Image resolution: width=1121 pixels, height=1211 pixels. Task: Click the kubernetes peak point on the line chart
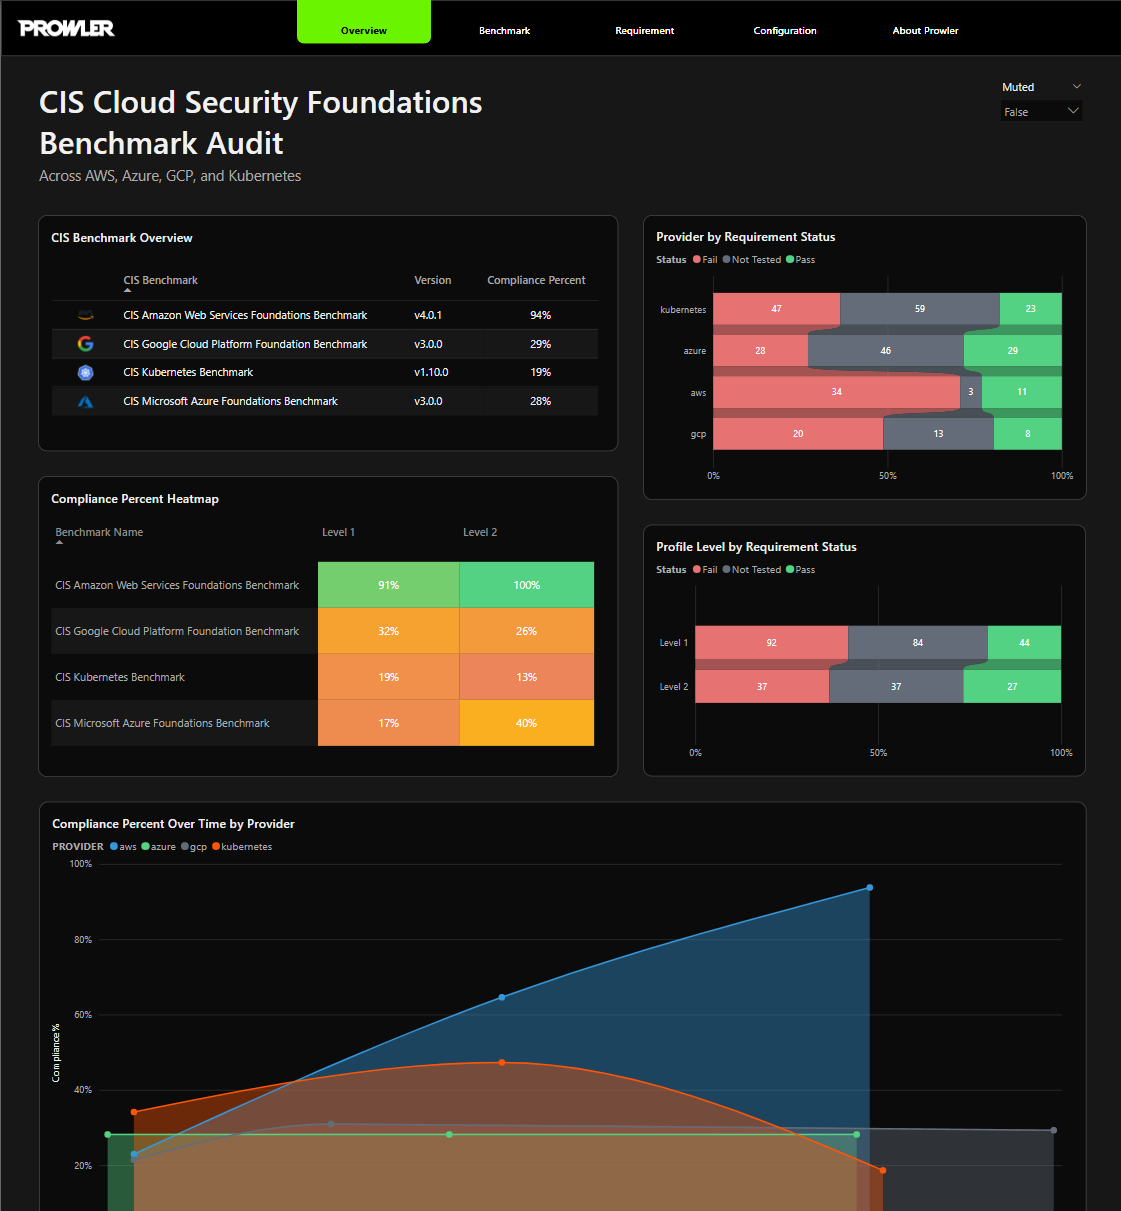502,1062
